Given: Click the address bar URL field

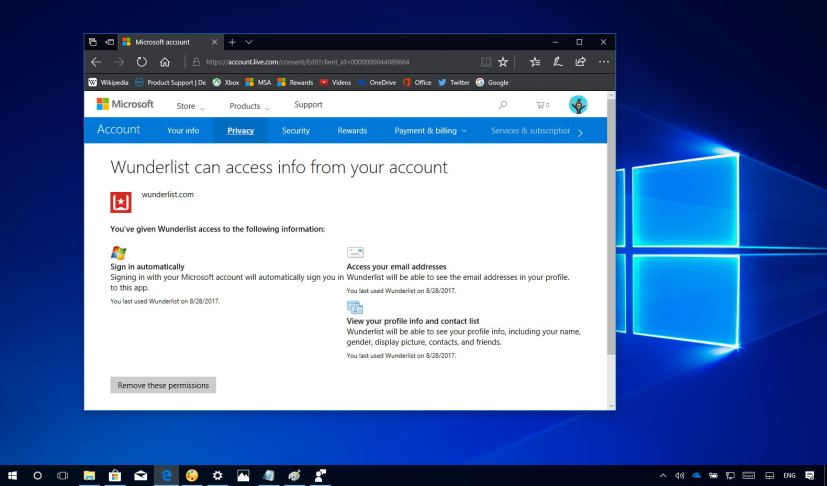Looking at the screenshot, I should coord(332,62).
